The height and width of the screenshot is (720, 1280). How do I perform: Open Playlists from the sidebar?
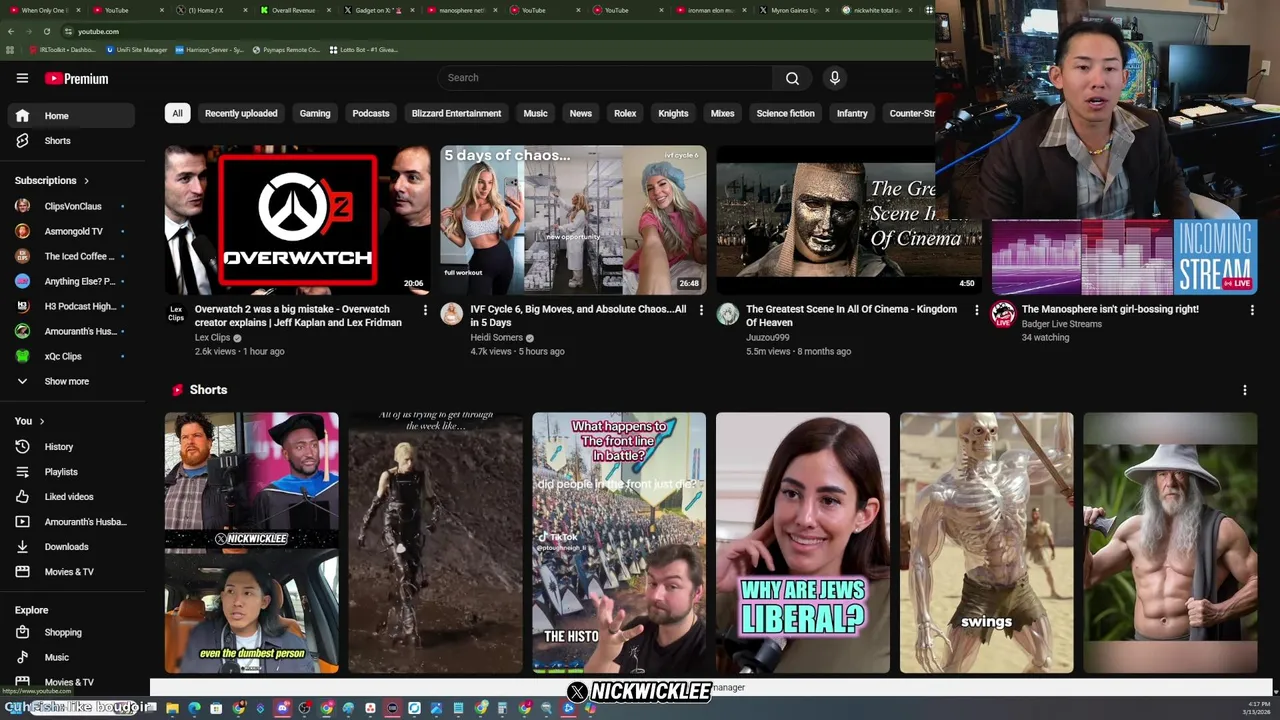pyautogui.click(x=70, y=472)
